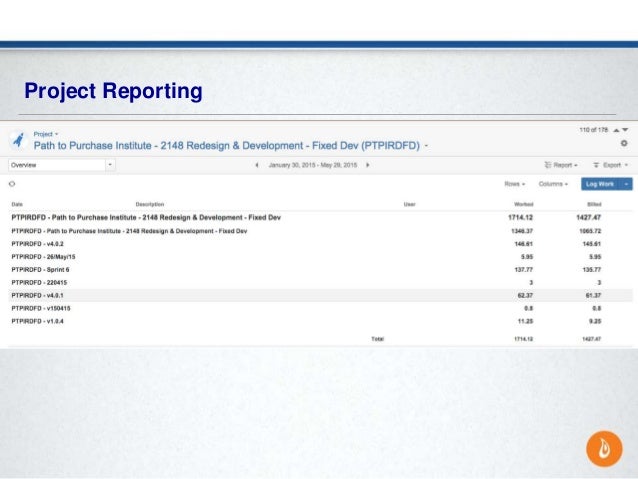Open the Project breadcrumb dropdown
The height and width of the screenshot is (479, 638).
(x=46, y=134)
